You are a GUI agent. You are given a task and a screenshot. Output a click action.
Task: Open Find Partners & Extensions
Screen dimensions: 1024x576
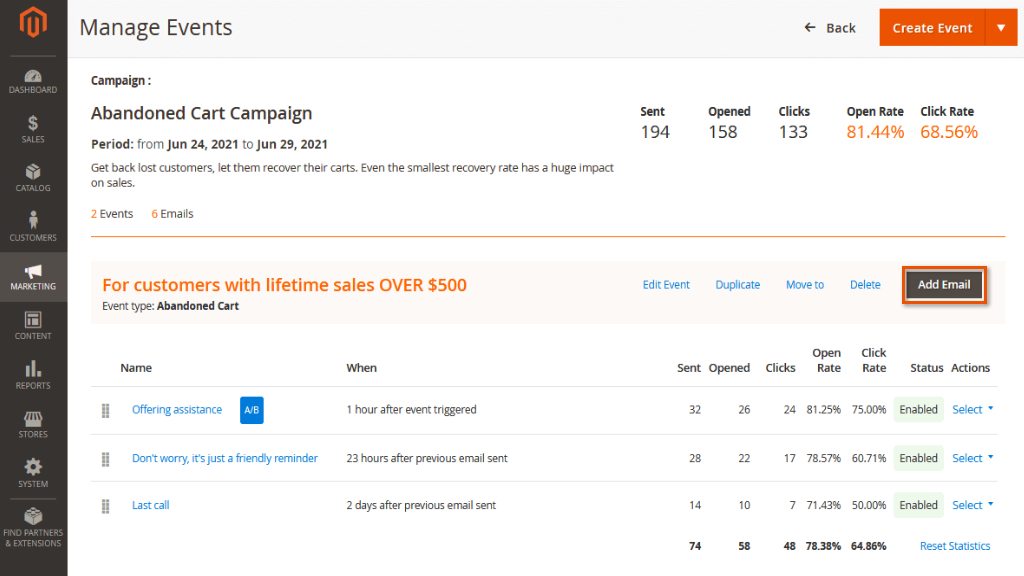point(33,528)
